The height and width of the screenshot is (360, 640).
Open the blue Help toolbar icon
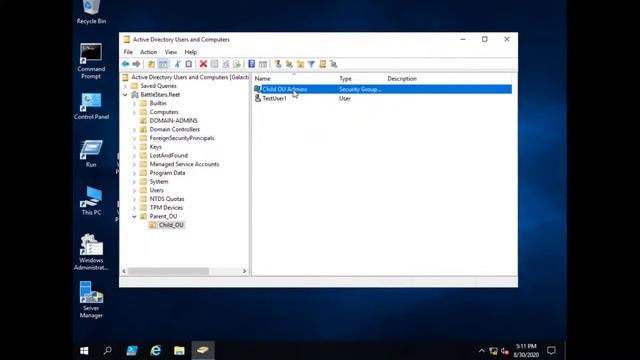[x=251, y=64]
